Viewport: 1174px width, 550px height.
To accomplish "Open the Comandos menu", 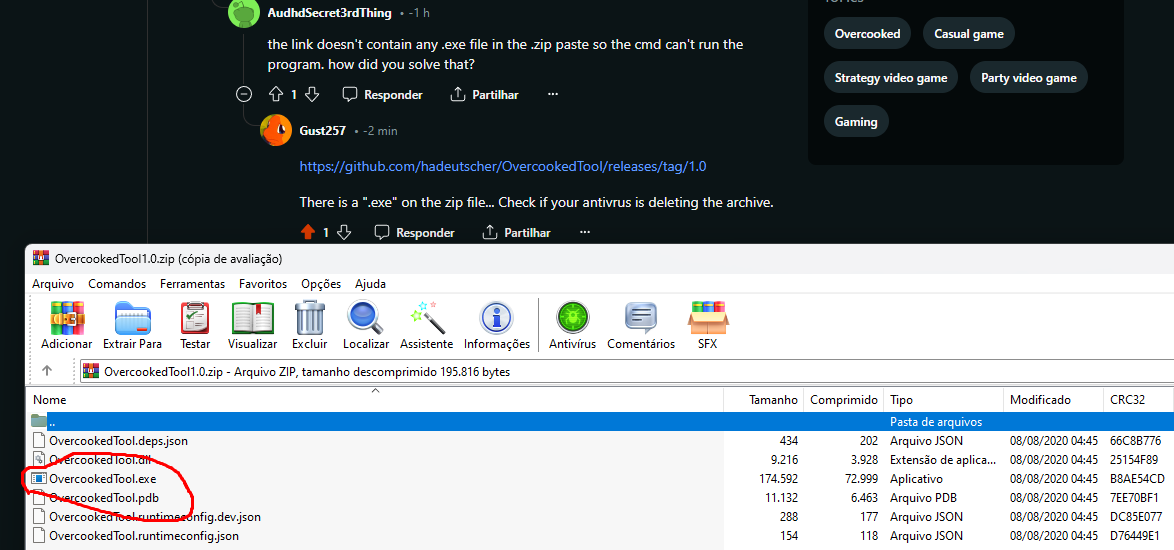I will [x=117, y=284].
